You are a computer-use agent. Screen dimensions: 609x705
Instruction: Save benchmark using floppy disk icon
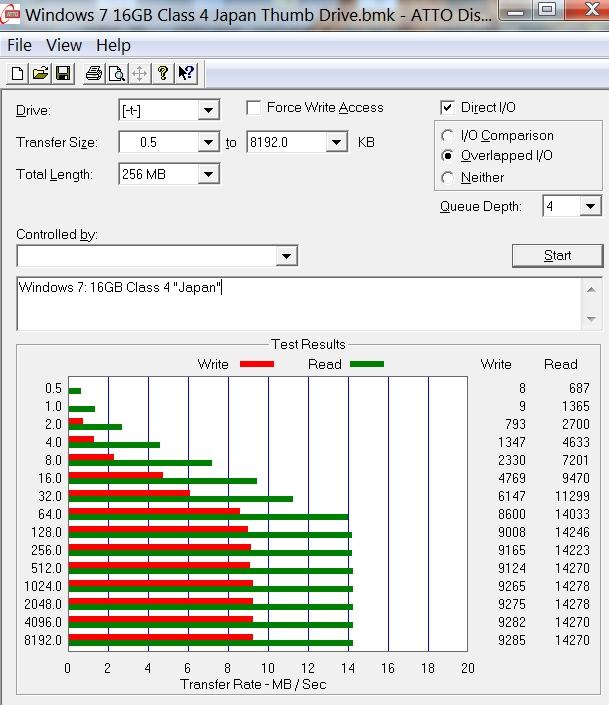[63, 73]
